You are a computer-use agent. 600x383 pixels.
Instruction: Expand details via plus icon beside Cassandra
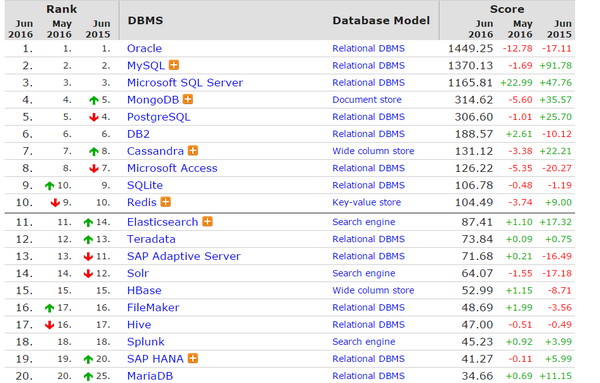tap(193, 151)
